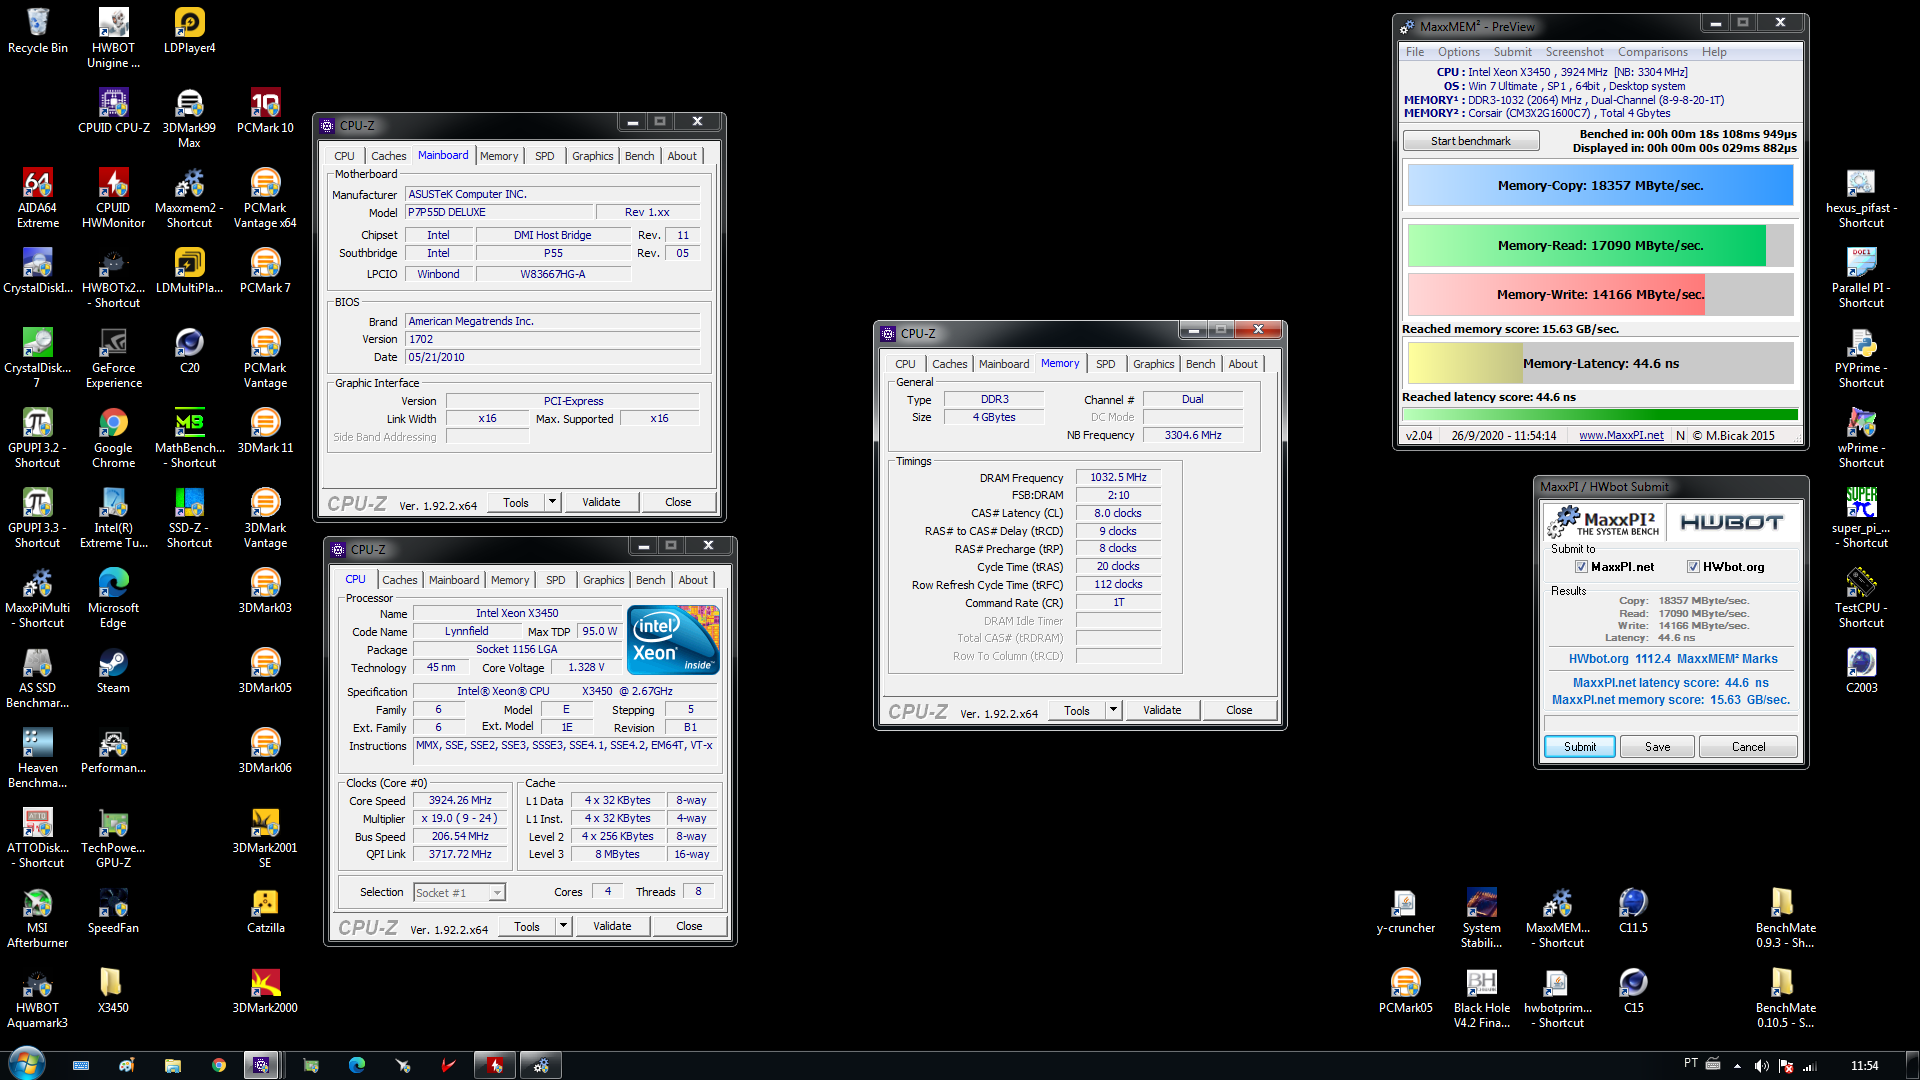Click the empty HWbot Submit text field
The image size is (1920, 1080).
click(x=1670, y=722)
